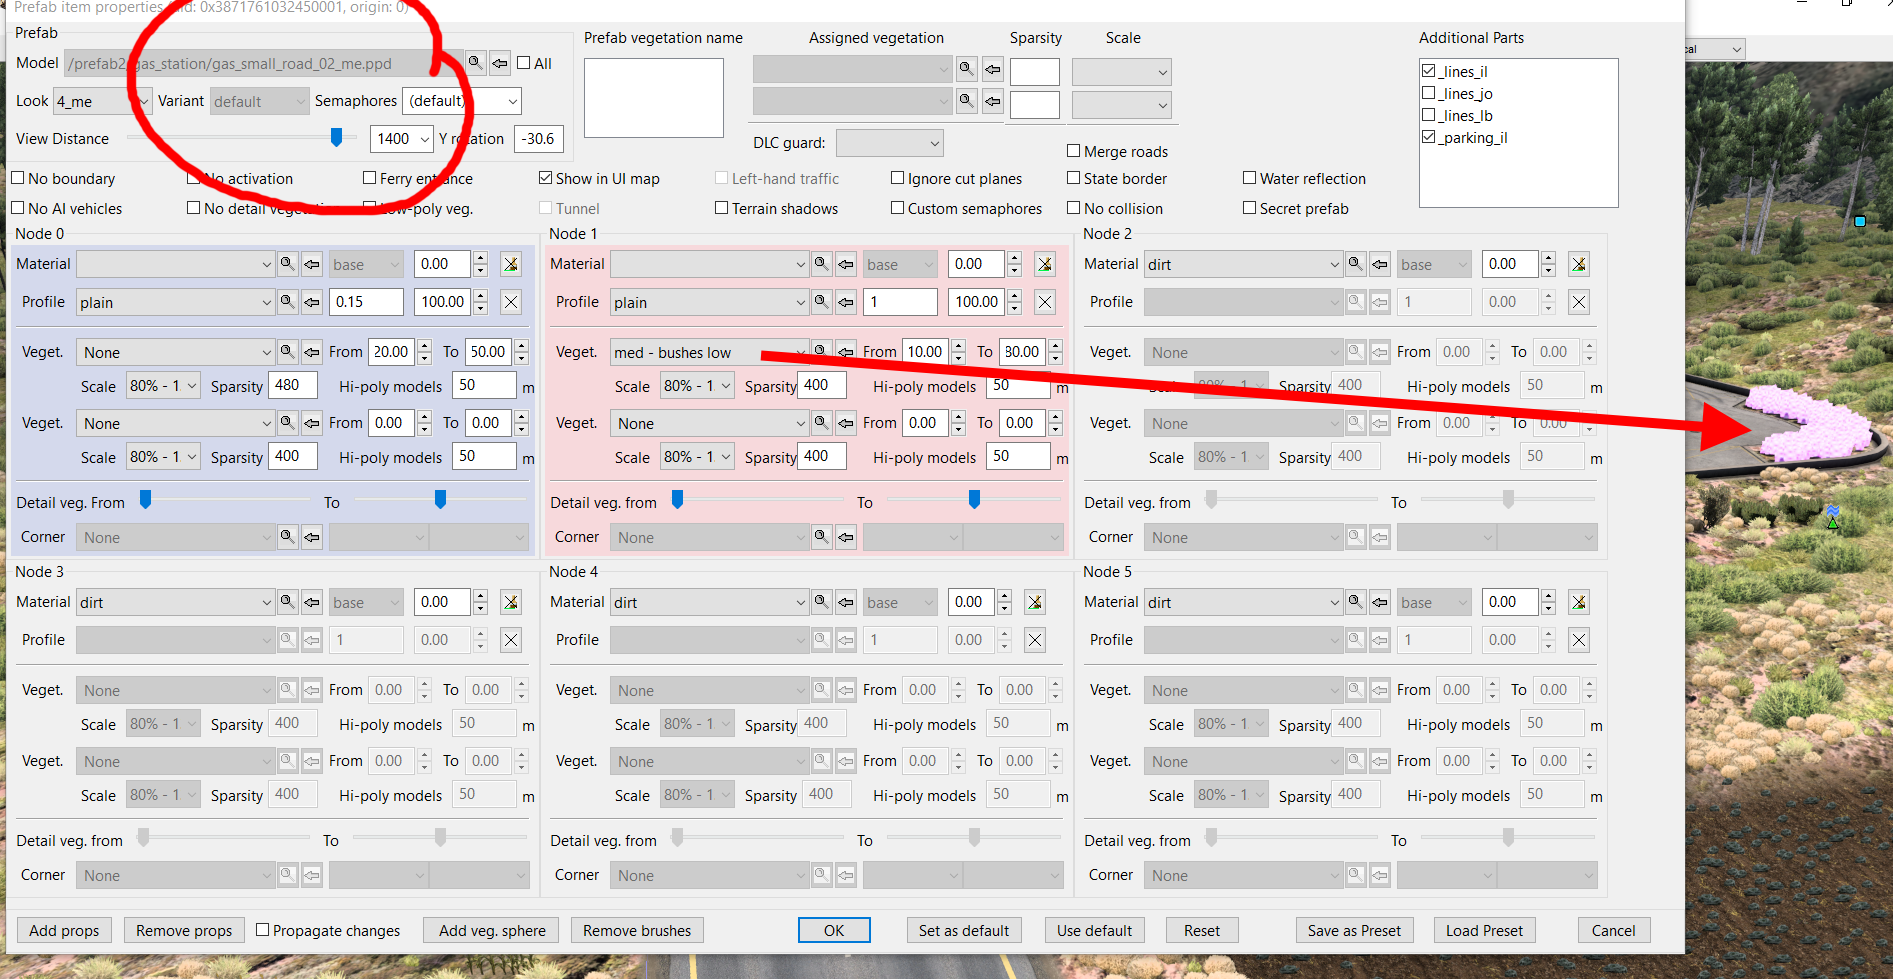Uncheck _parking_il additional part
1893x979 pixels.
coord(1428,137)
